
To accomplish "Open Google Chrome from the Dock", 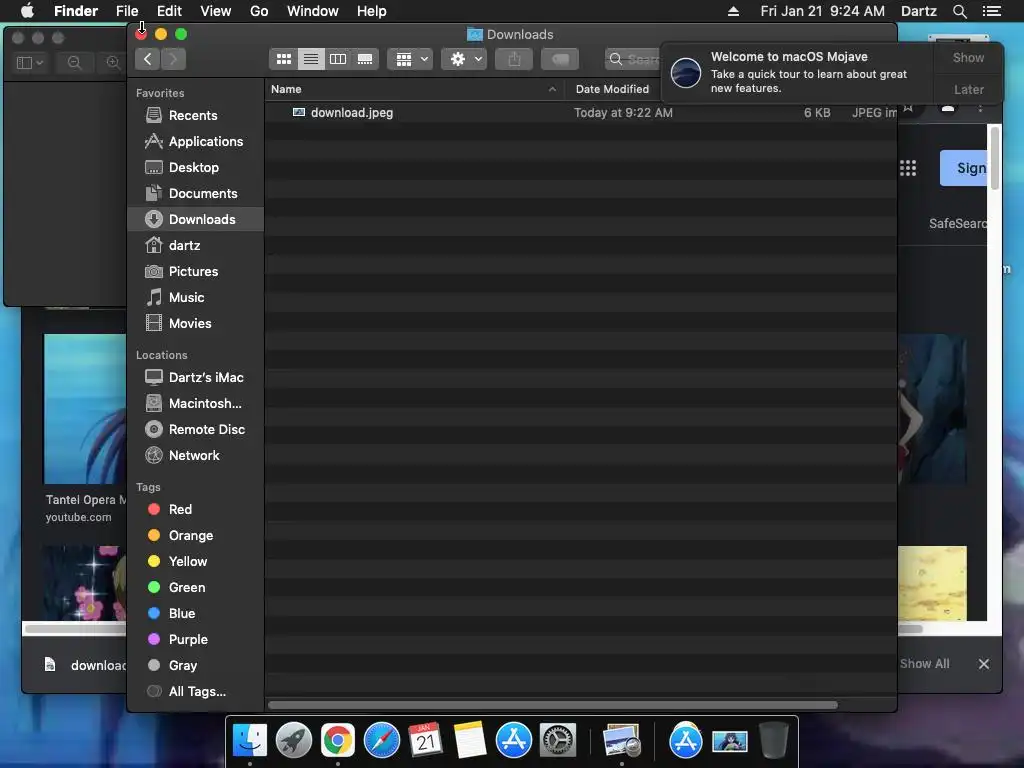I will [x=338, y=741].
